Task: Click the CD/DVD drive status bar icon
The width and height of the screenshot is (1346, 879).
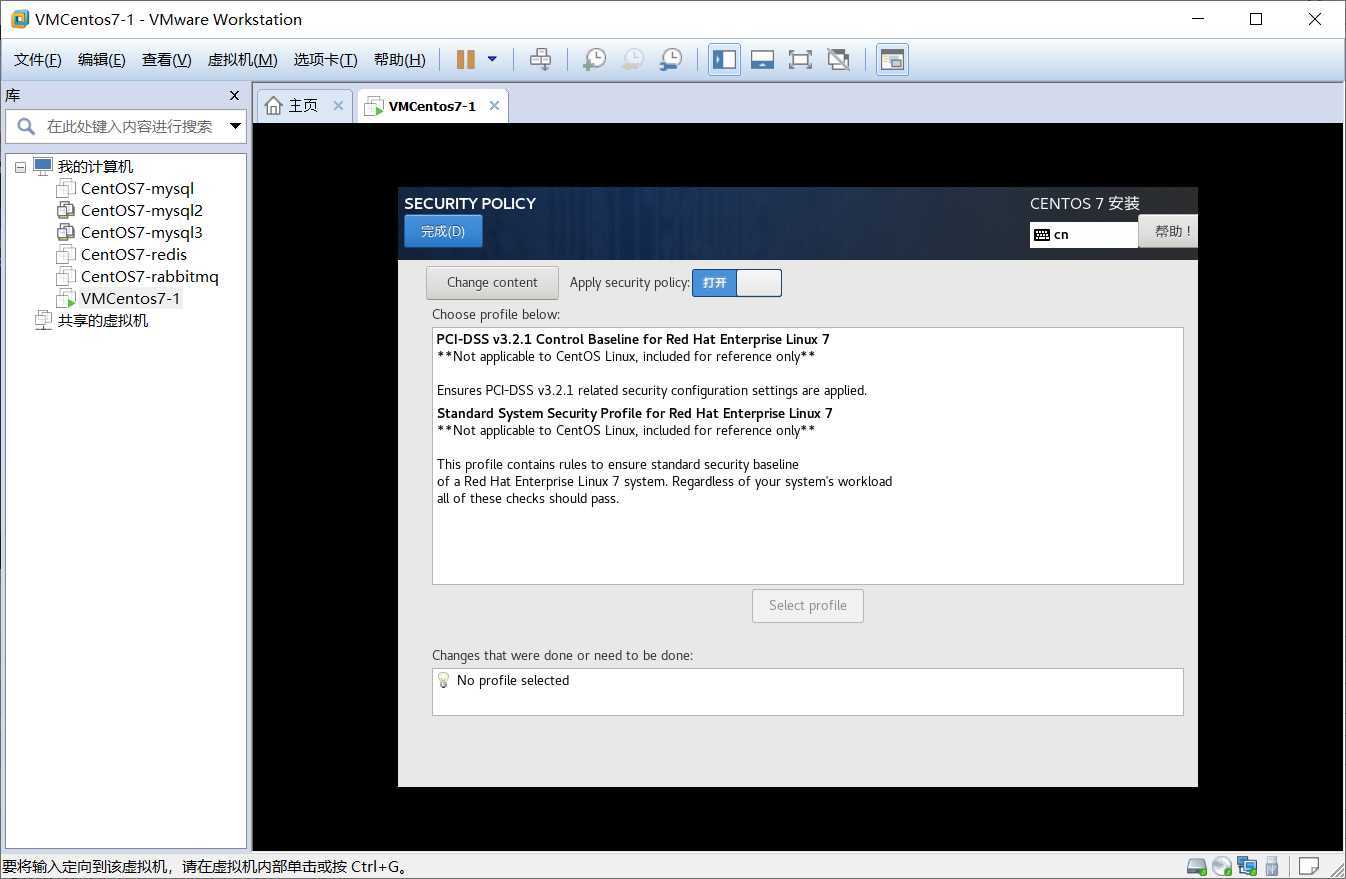Action: point(1222,866)
